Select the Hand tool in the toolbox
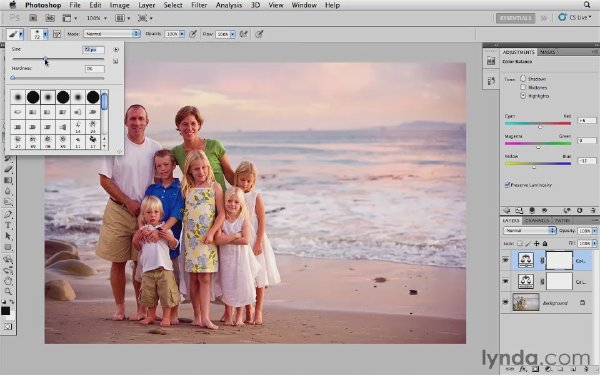 [8, 281]
